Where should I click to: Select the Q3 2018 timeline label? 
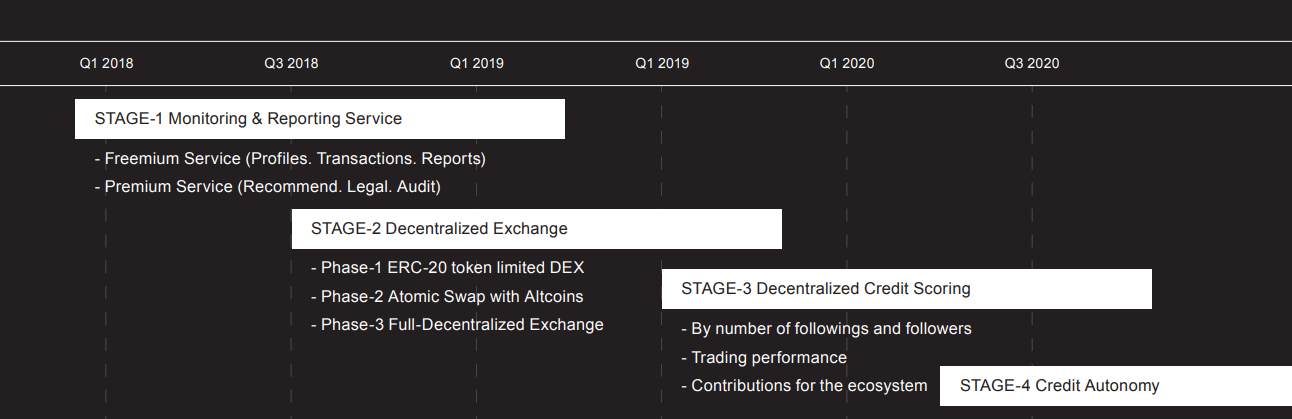pos(291,63)
